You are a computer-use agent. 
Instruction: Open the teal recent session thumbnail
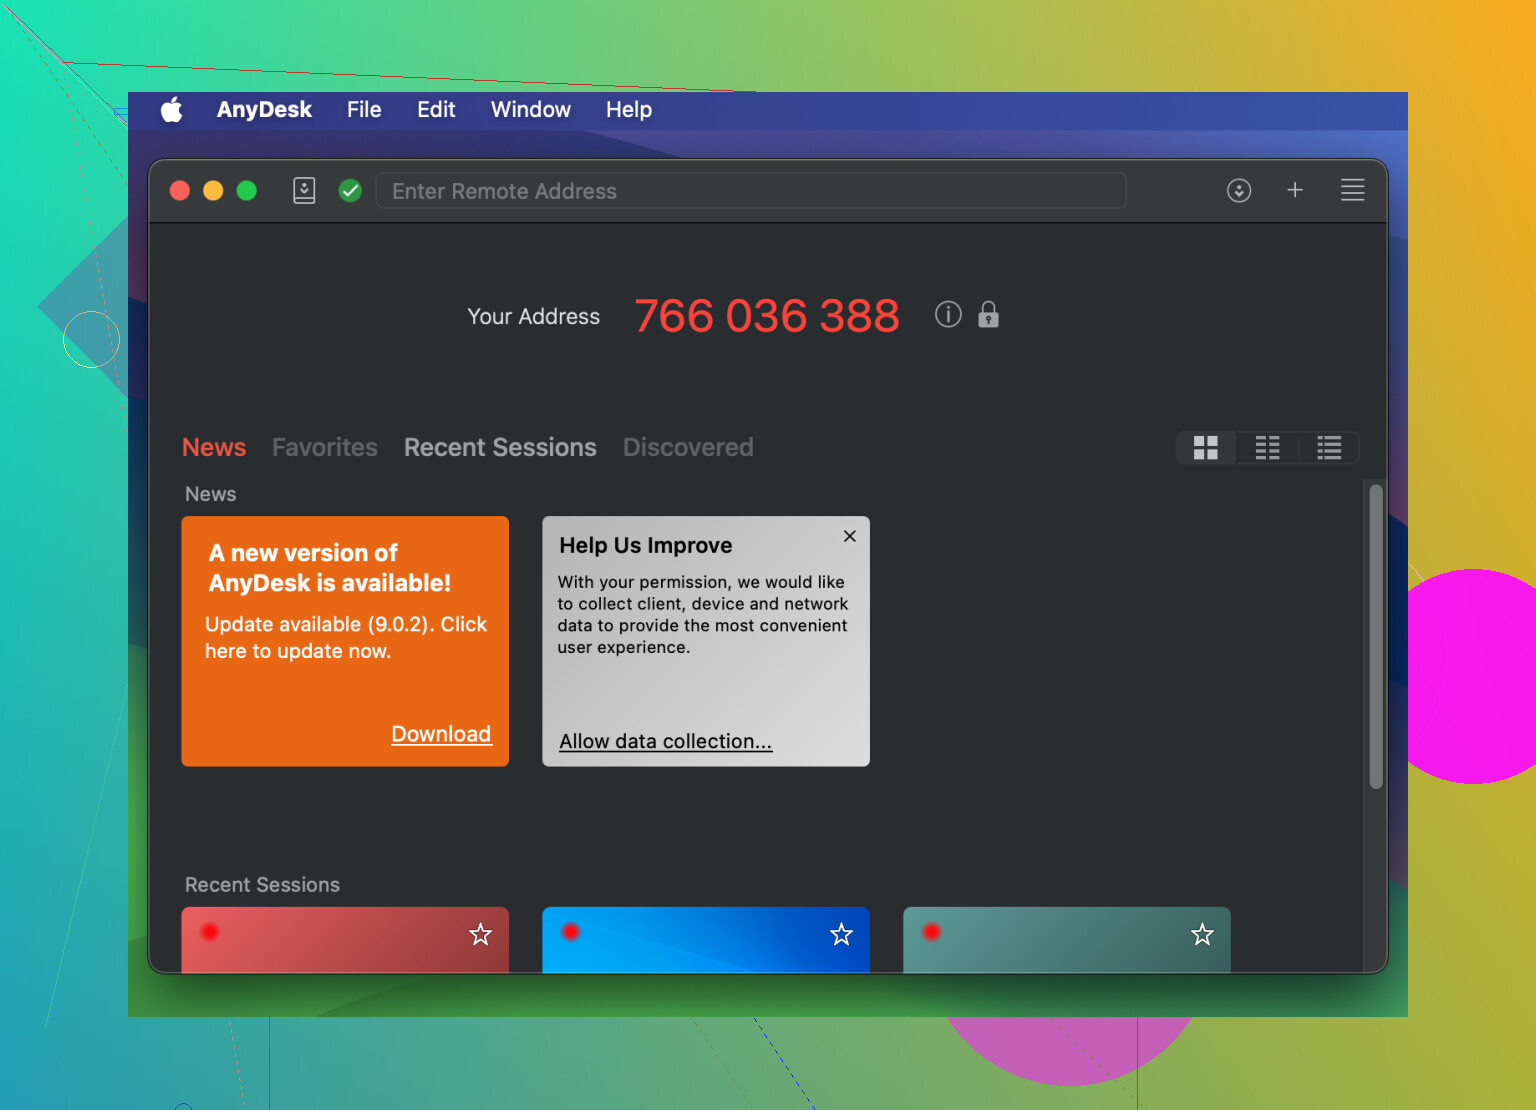tap(1067, 940)
